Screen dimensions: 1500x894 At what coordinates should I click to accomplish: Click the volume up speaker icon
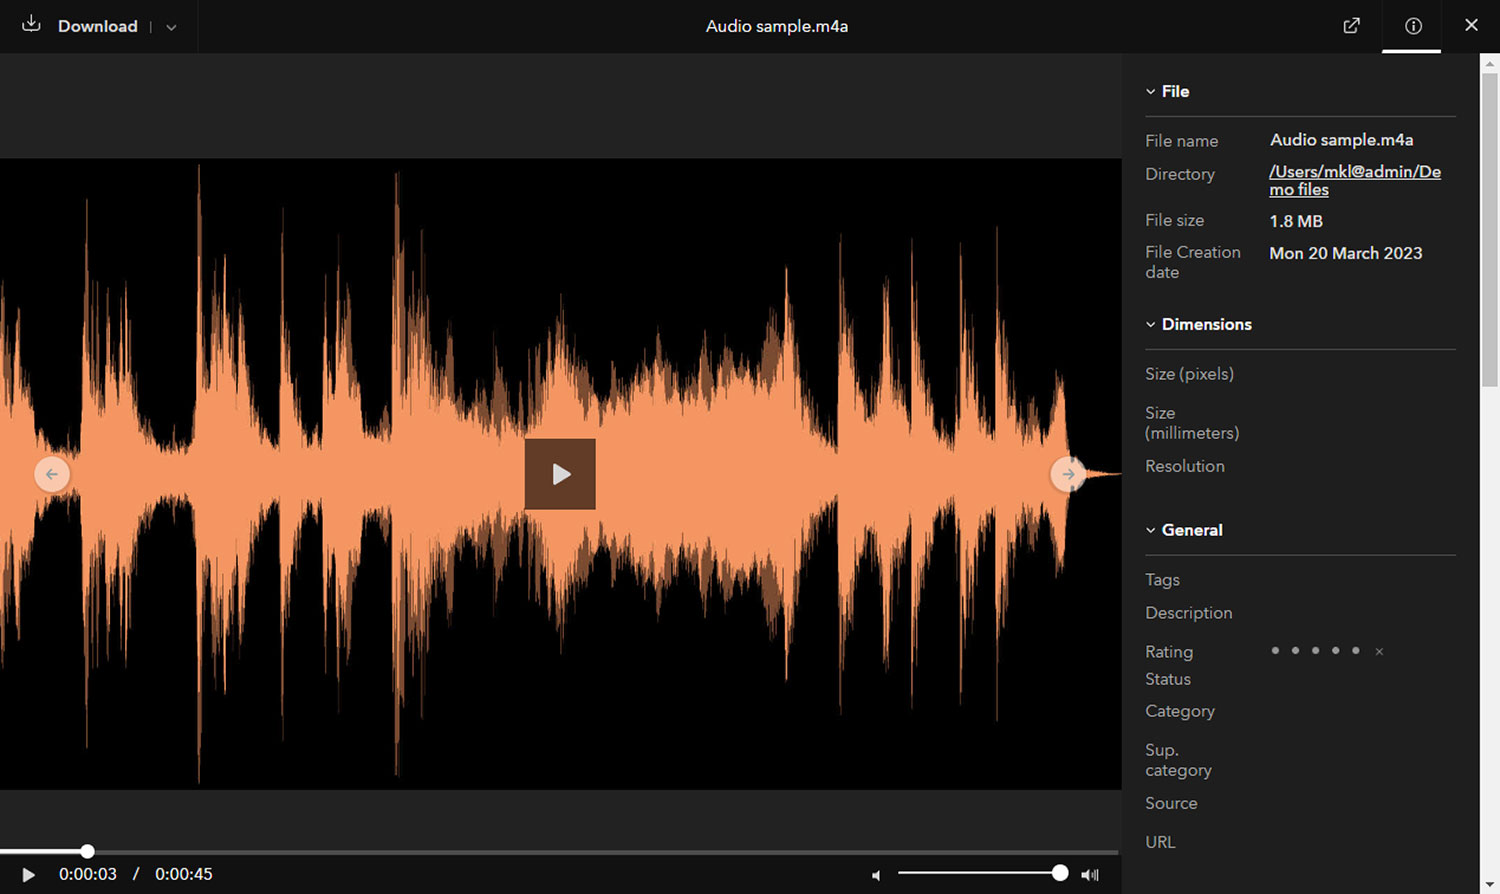pyautogui.click(x=1090, y=875)
